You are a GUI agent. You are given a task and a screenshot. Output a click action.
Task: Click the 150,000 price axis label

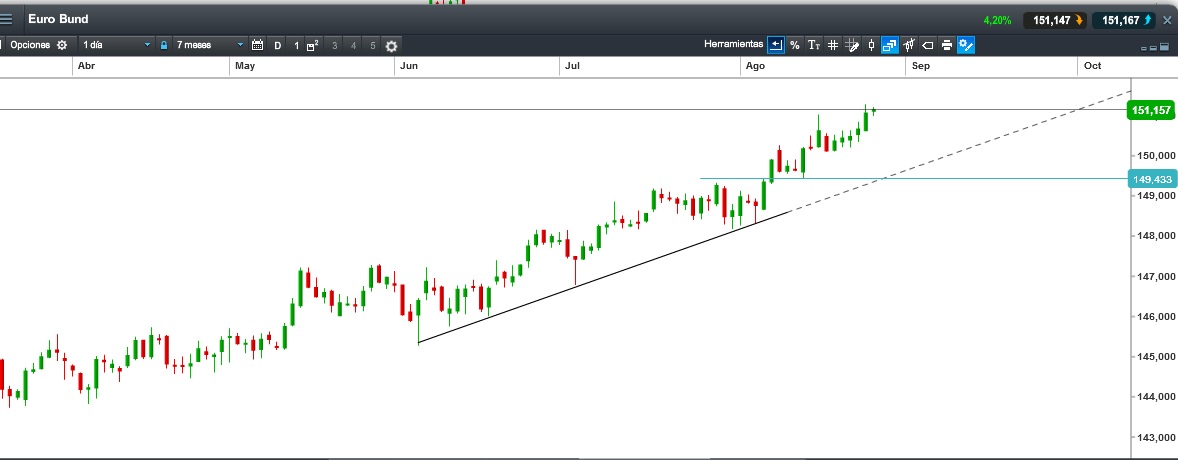[x=1155, y=156]
